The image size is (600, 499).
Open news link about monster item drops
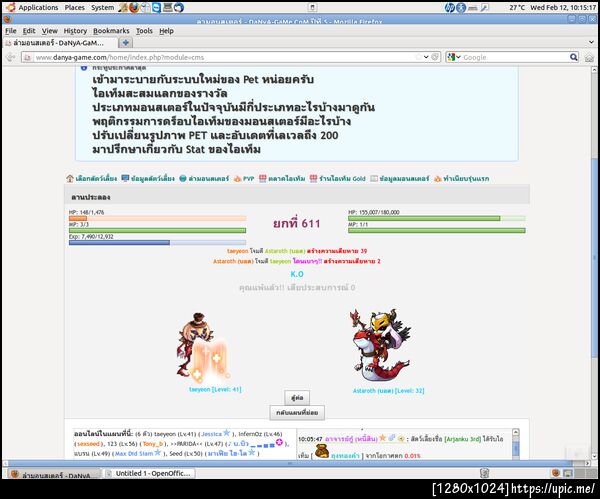pos(222,121)
